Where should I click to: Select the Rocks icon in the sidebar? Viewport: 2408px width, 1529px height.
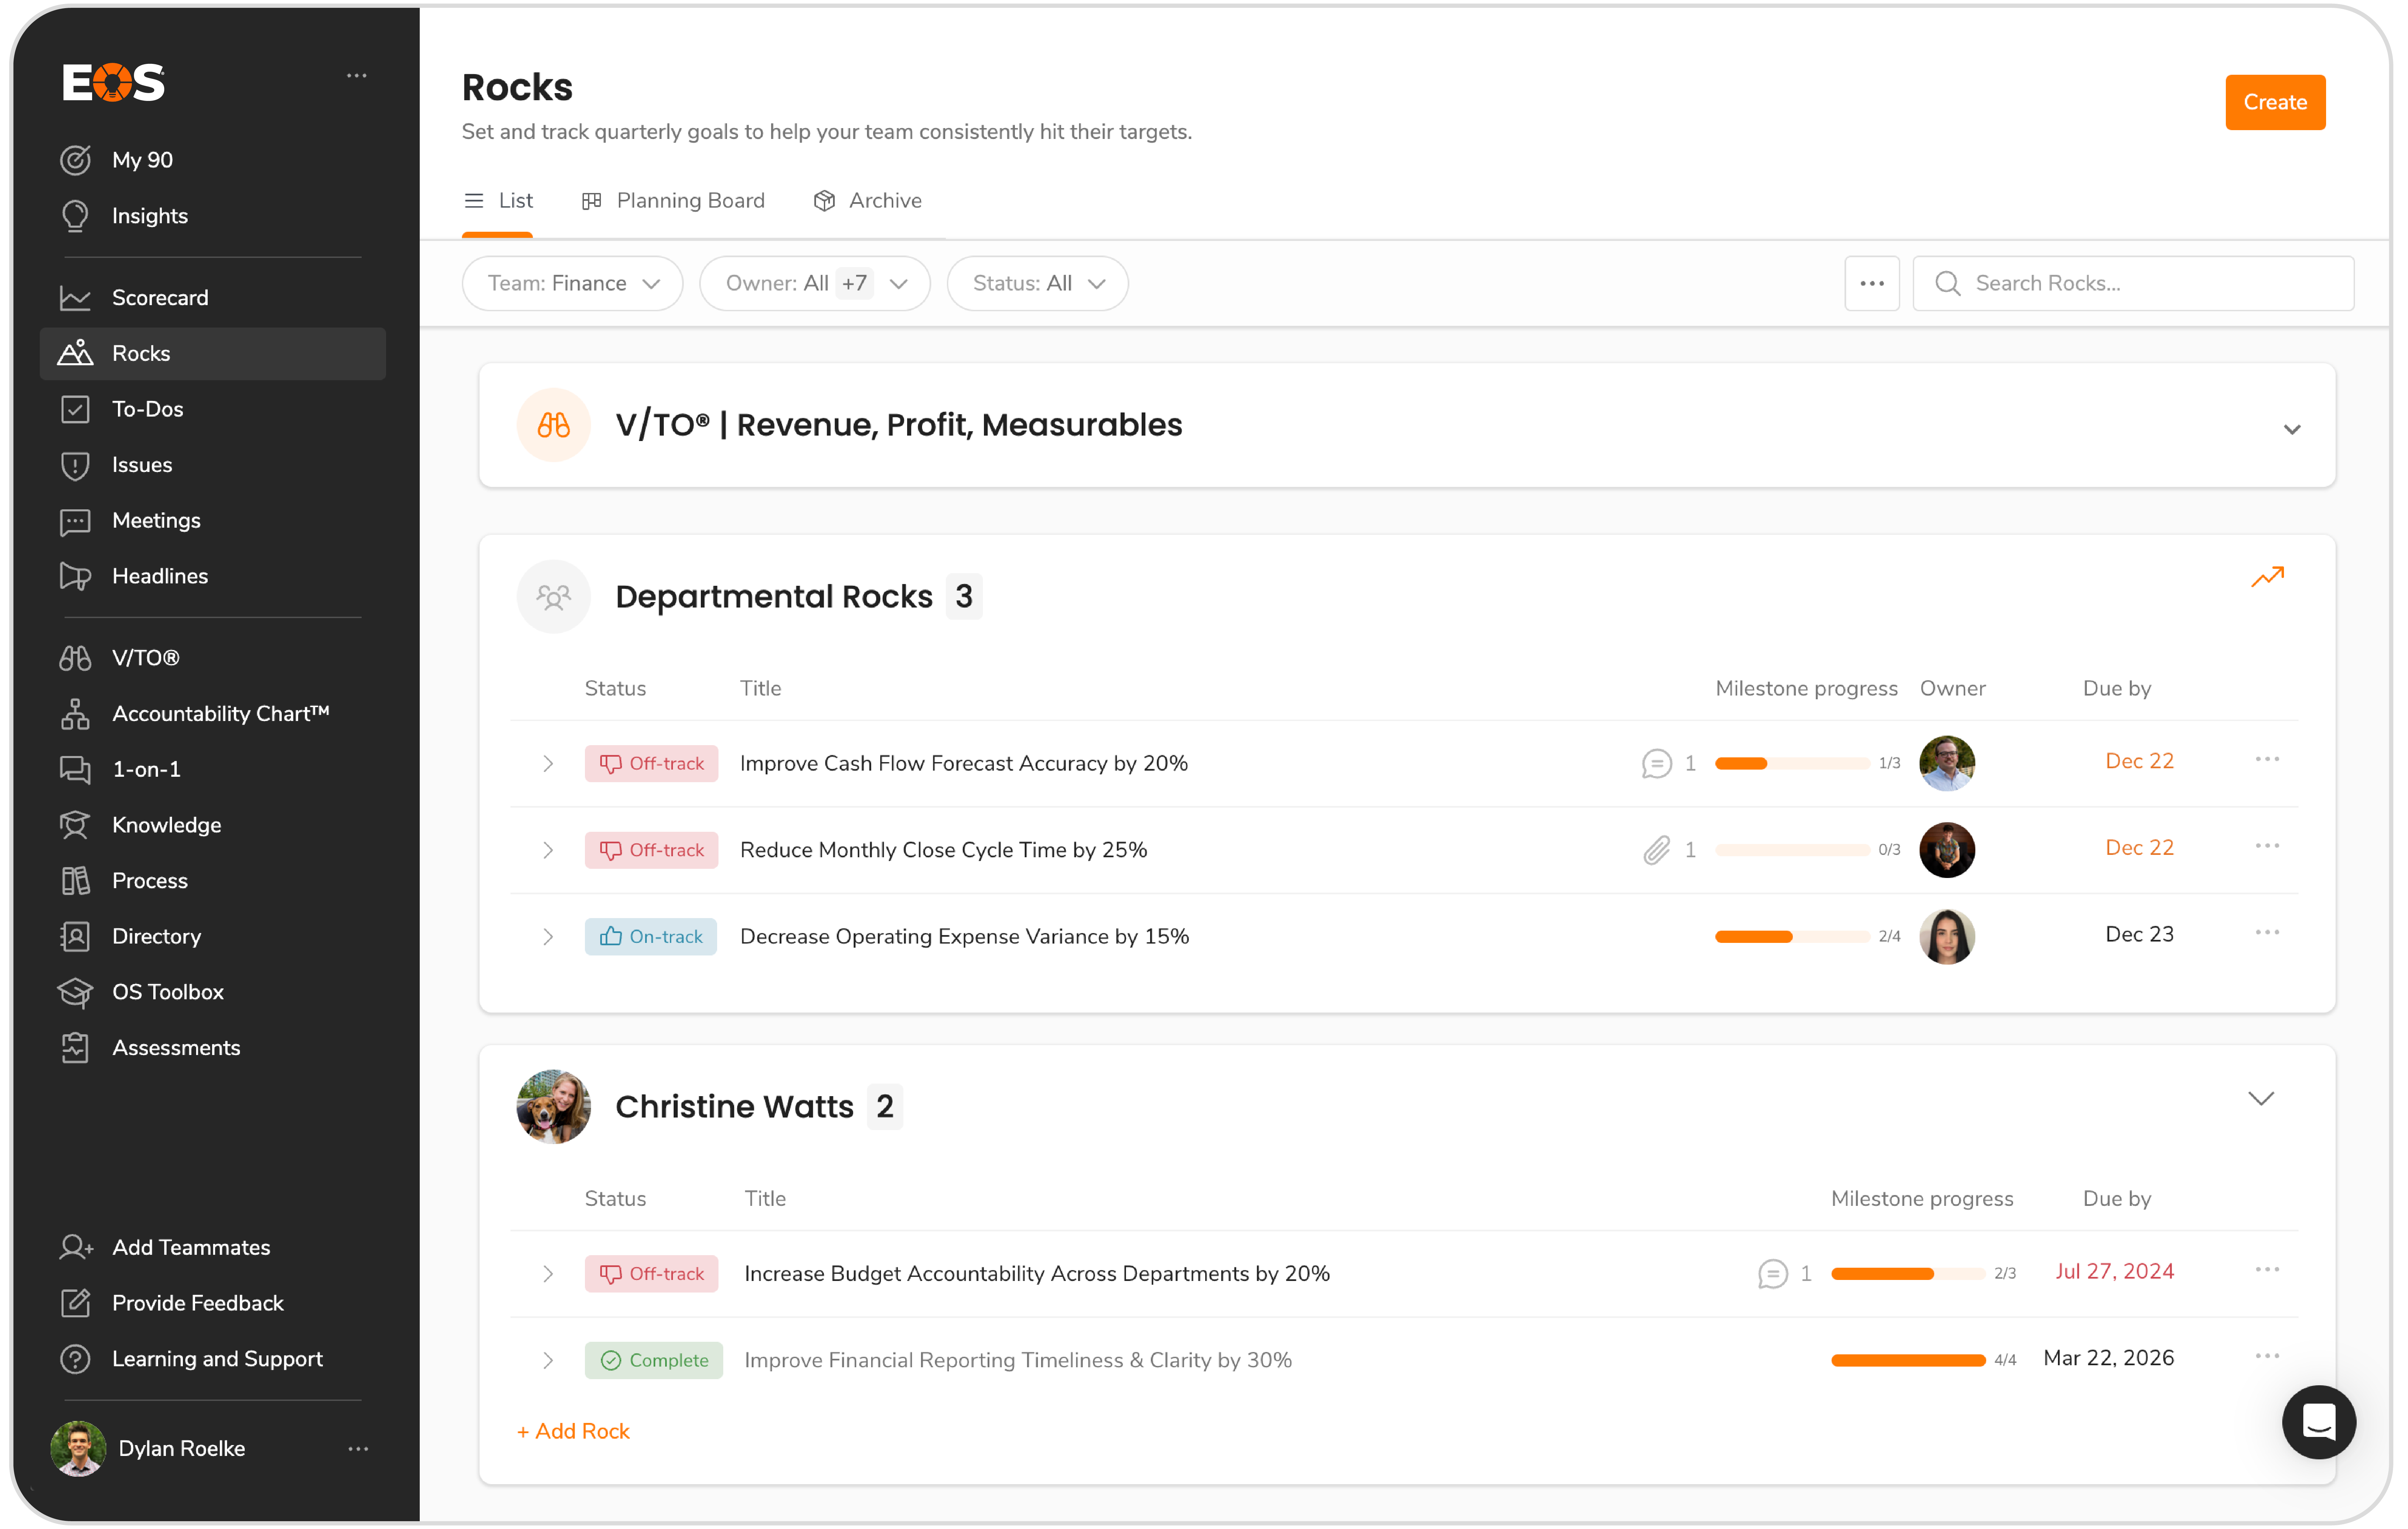point(76,353)
